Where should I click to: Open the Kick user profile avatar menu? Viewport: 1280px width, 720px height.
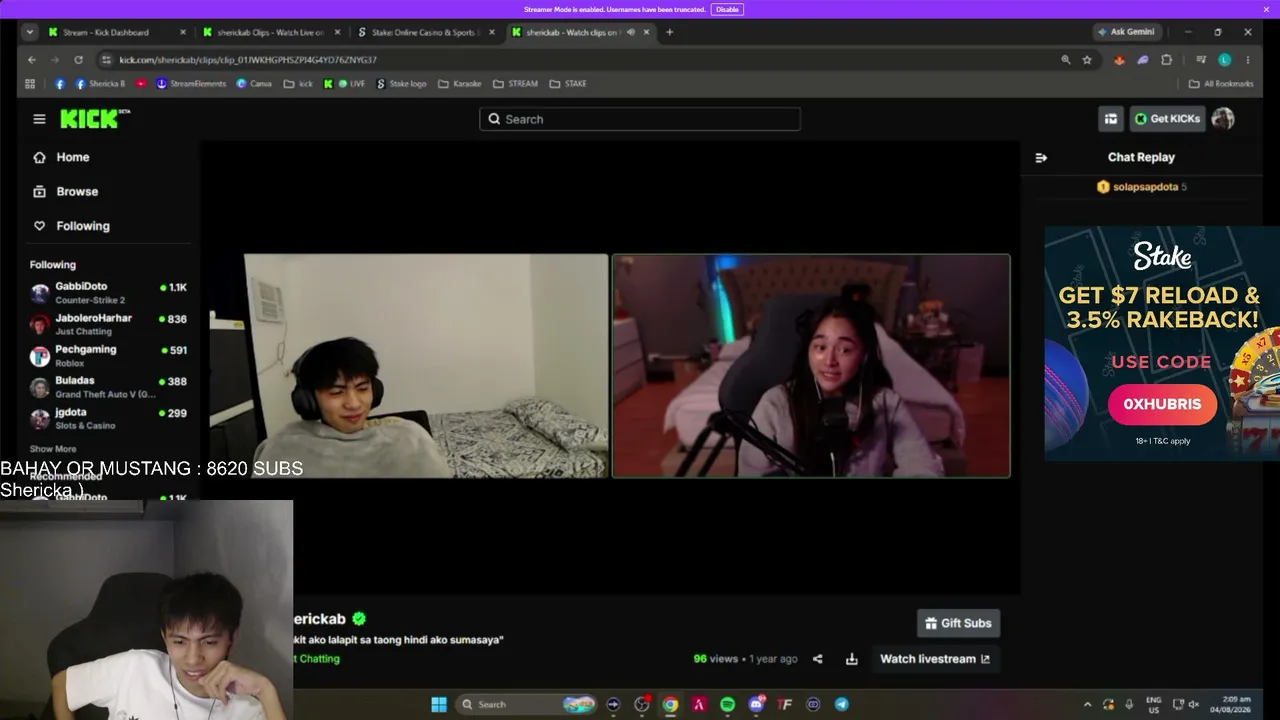pos(1222,119)
